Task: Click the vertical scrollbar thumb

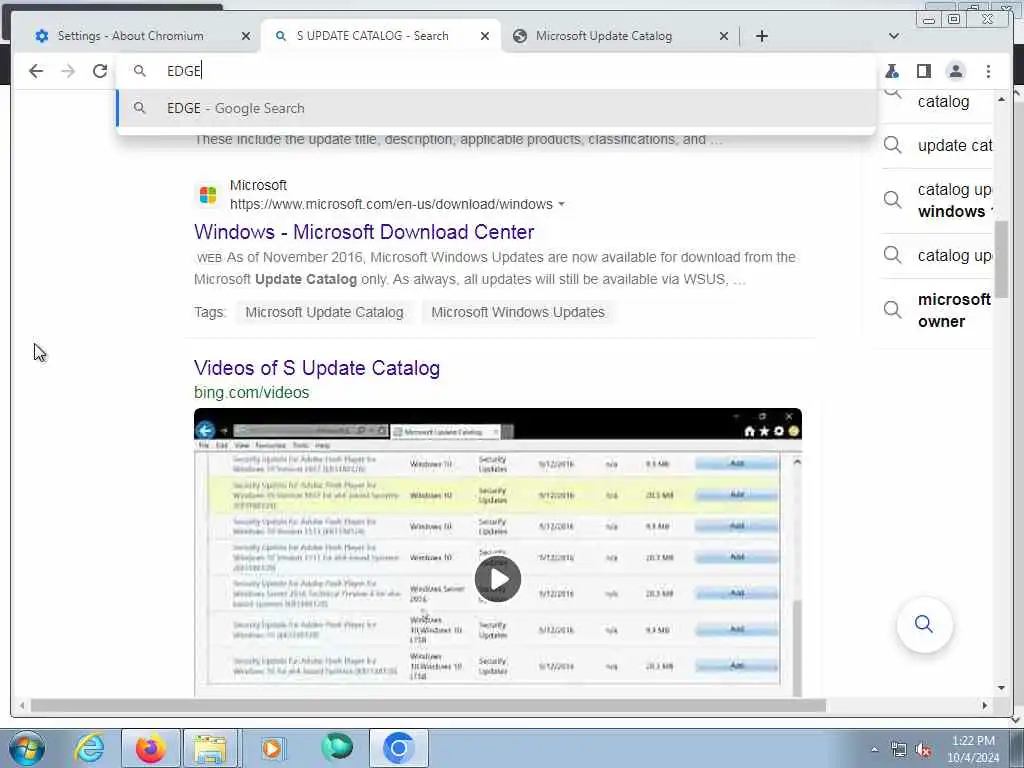Action: (x=1001, y=259)
